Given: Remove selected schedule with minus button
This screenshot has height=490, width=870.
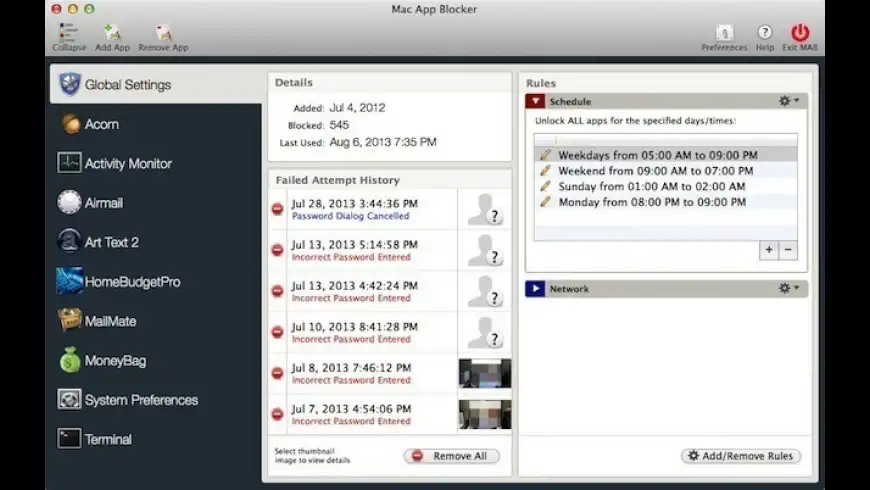Looking at the screenshot, I should click(788, 250).
